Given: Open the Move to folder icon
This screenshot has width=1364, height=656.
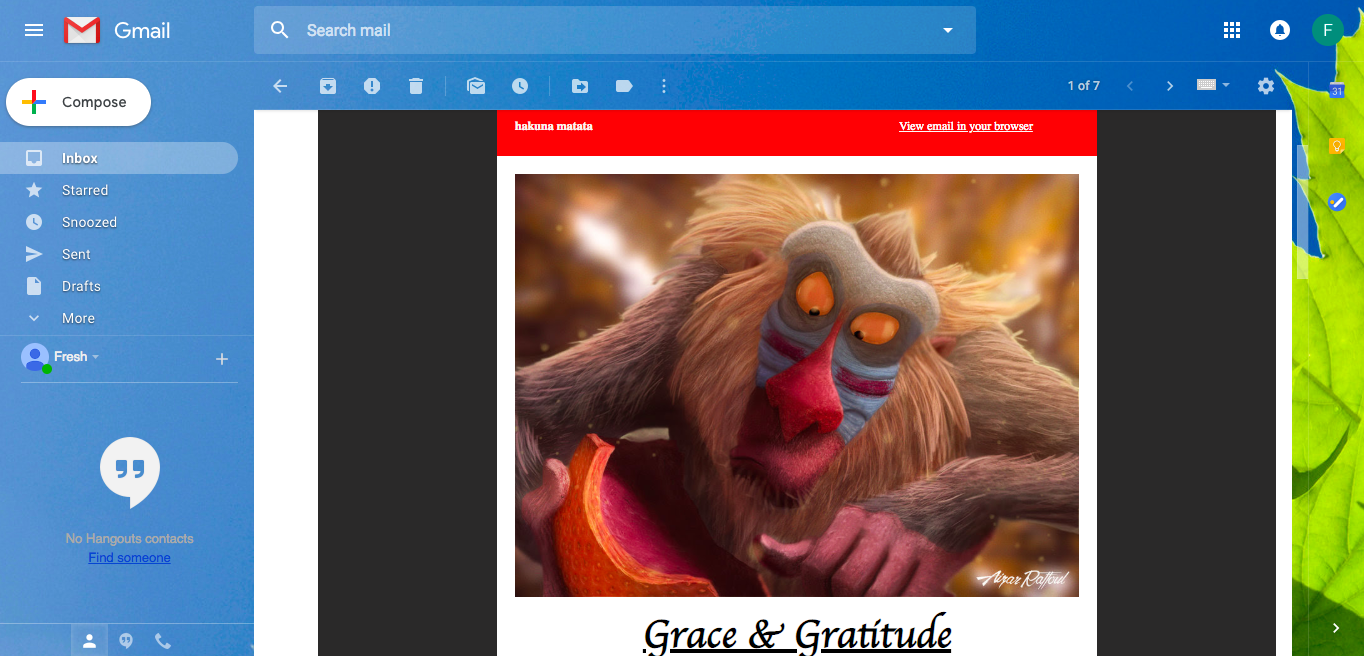Looking at the screenshot, I should coord(580,86).
